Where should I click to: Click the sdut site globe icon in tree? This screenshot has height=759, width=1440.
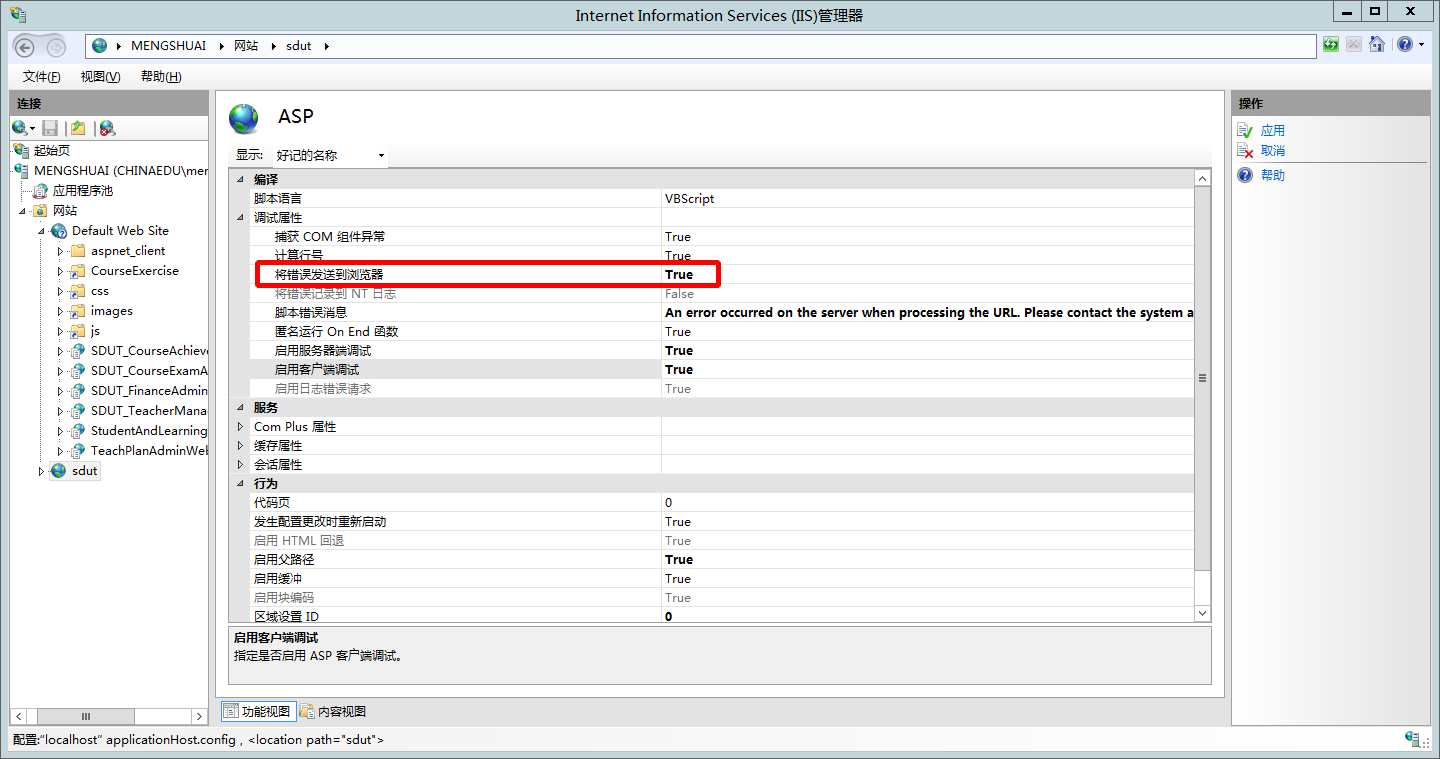(59, 470)
